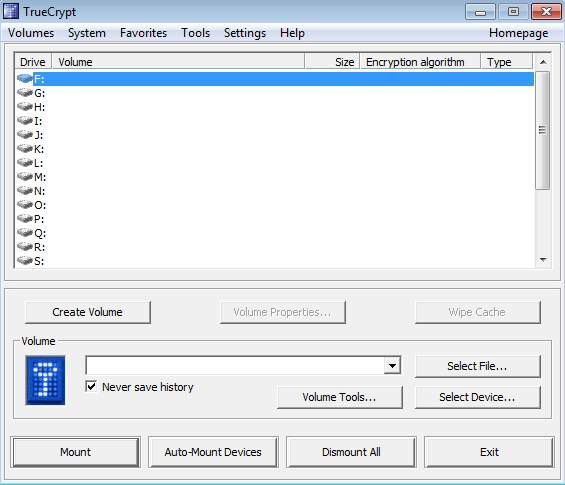Image resolution: width=565 pixels, height=485 pixels.
Task: Select the I: drive icon
Action: 25,121
